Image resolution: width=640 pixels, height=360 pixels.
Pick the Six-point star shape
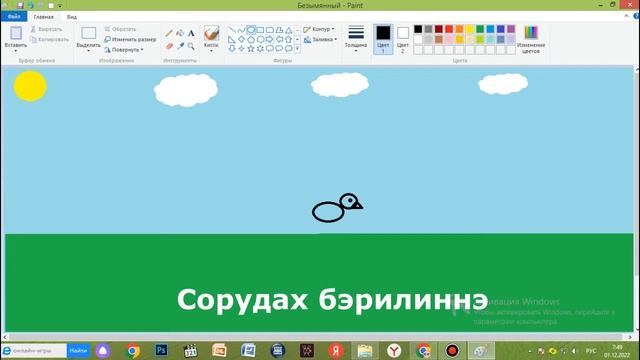coord(260,49)
